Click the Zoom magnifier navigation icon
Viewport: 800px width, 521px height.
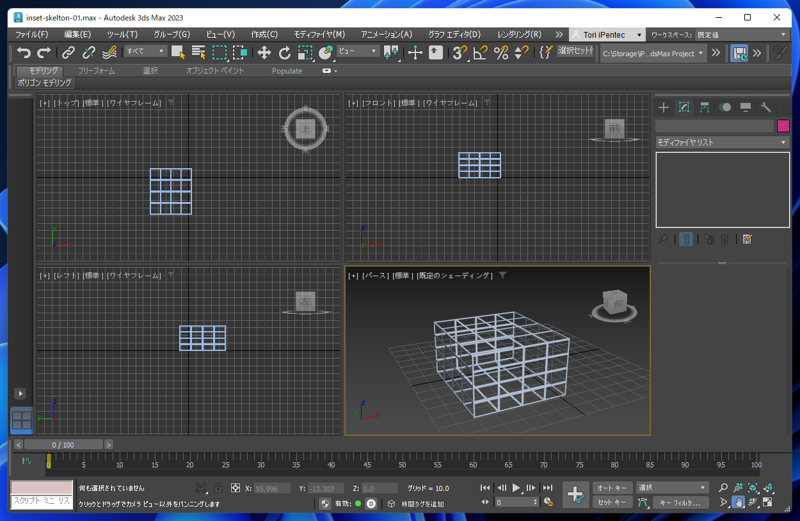click(x=723, y=488)
